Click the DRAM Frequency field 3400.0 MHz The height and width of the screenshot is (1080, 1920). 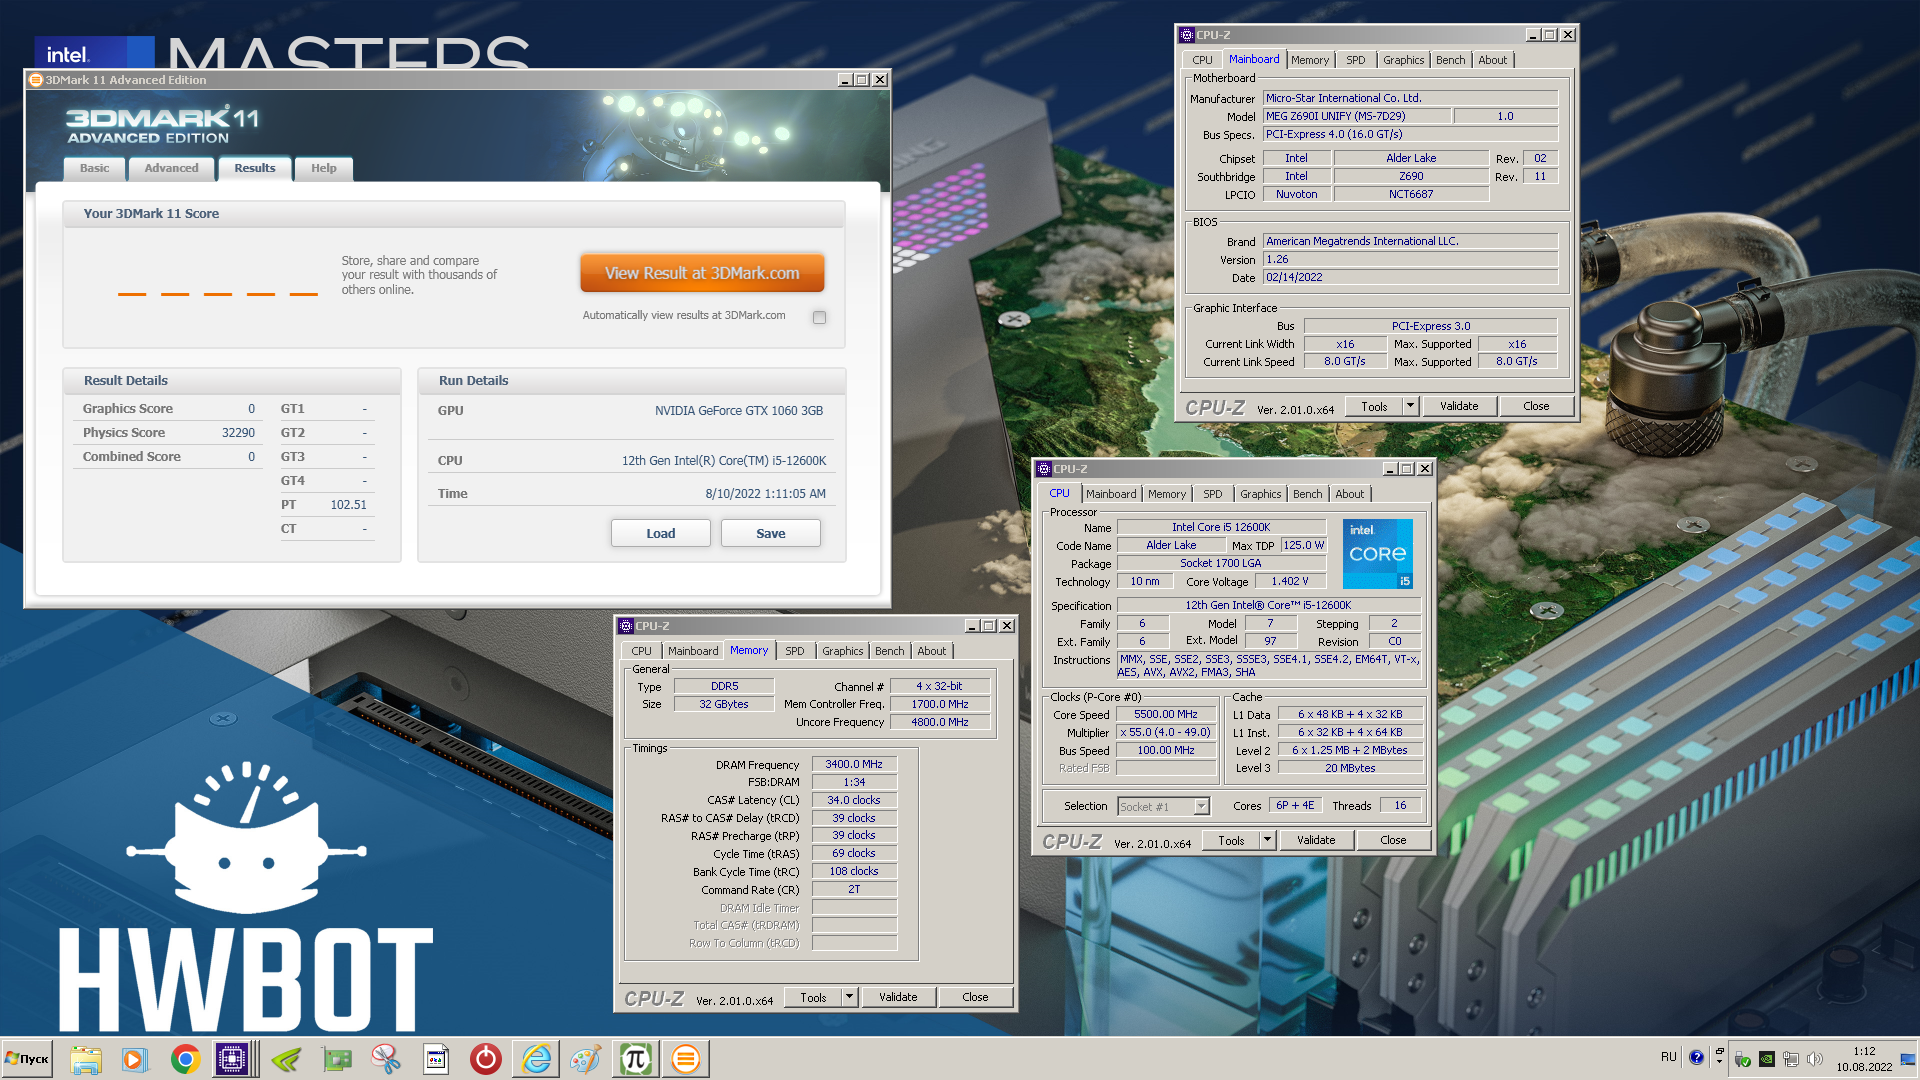pos(854,764)
